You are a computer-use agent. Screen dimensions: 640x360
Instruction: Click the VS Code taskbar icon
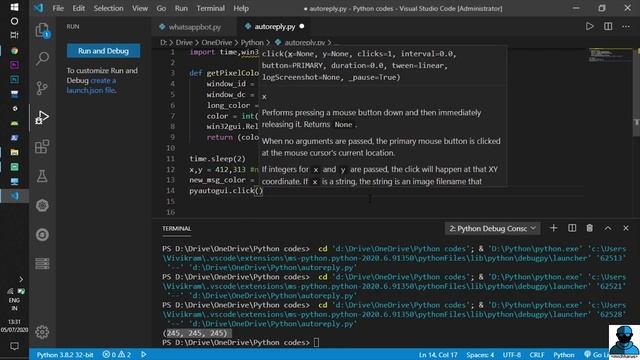tap(14, 196)
